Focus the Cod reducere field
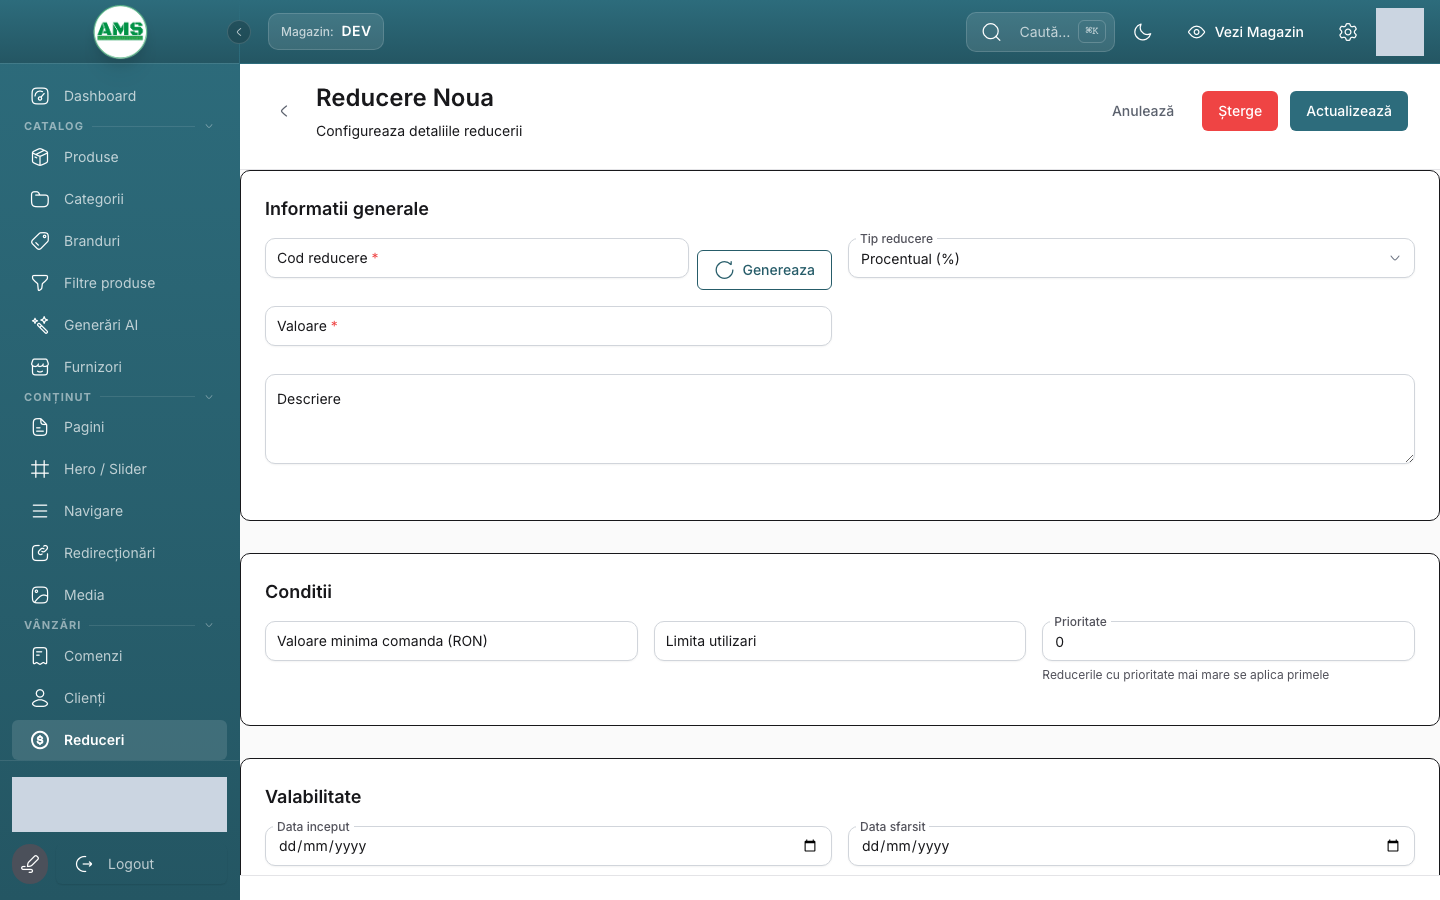The image size is (1440, 900). (477, 258)
